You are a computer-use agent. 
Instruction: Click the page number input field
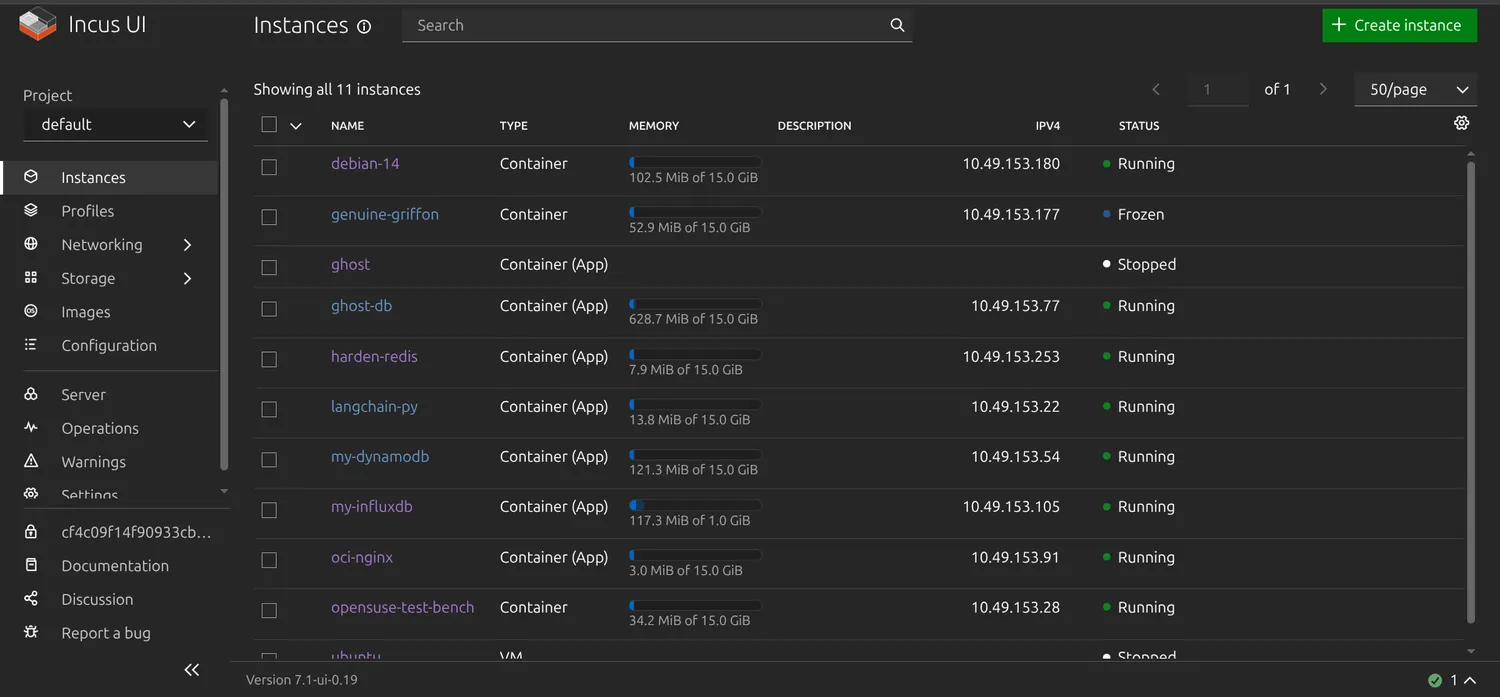[x=1218, y=89]
